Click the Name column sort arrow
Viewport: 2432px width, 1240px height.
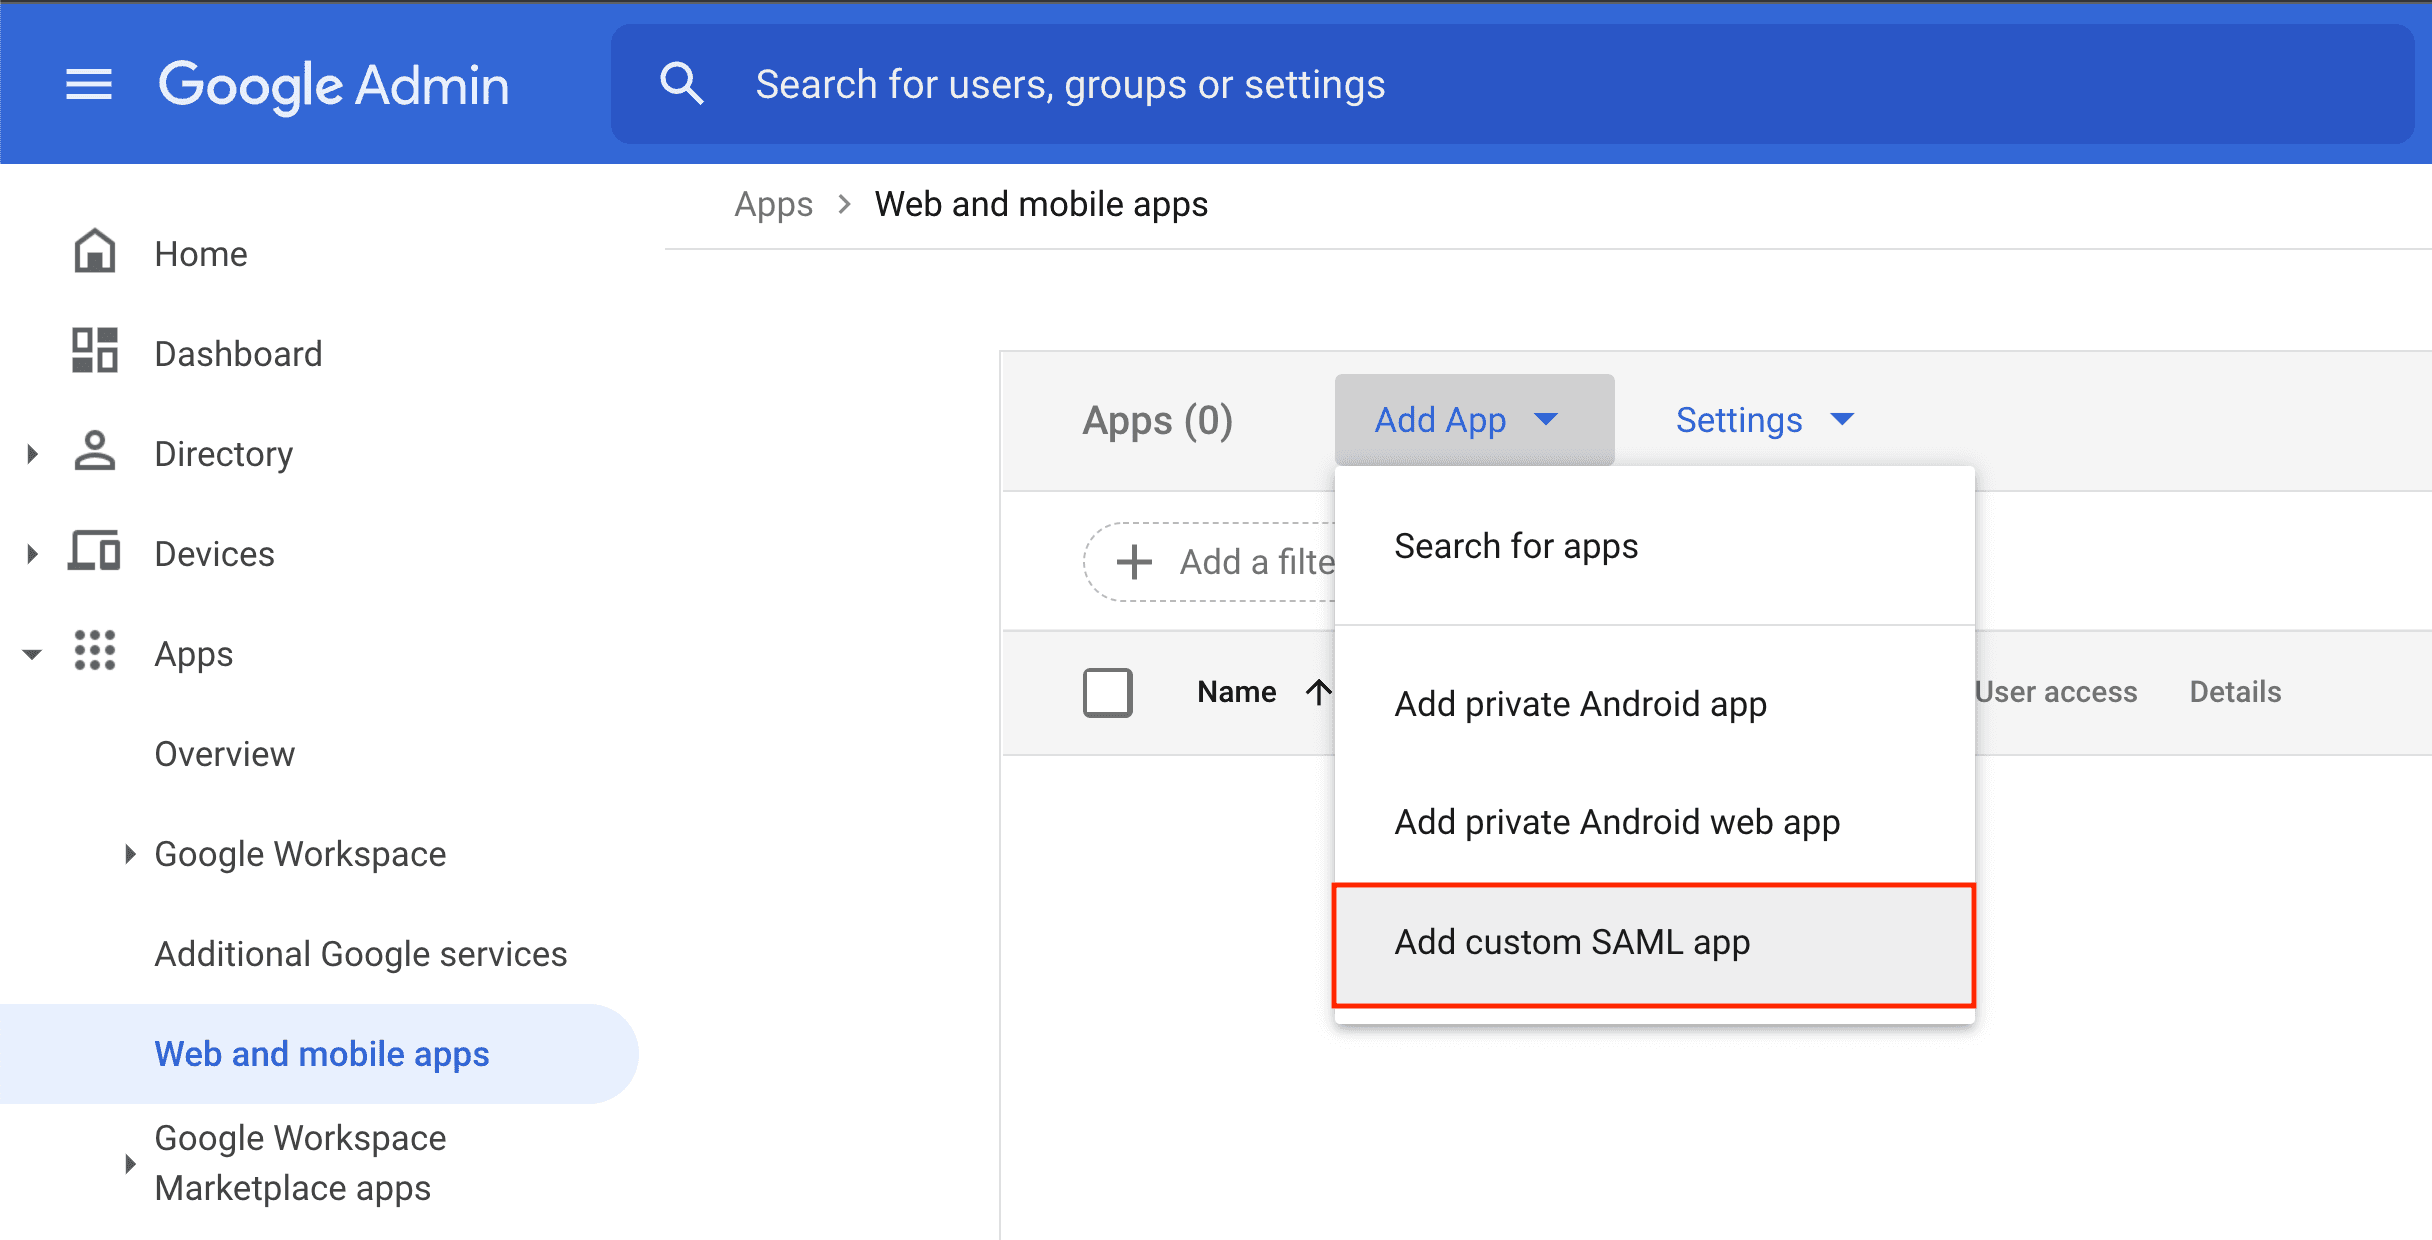point(1319,692)
